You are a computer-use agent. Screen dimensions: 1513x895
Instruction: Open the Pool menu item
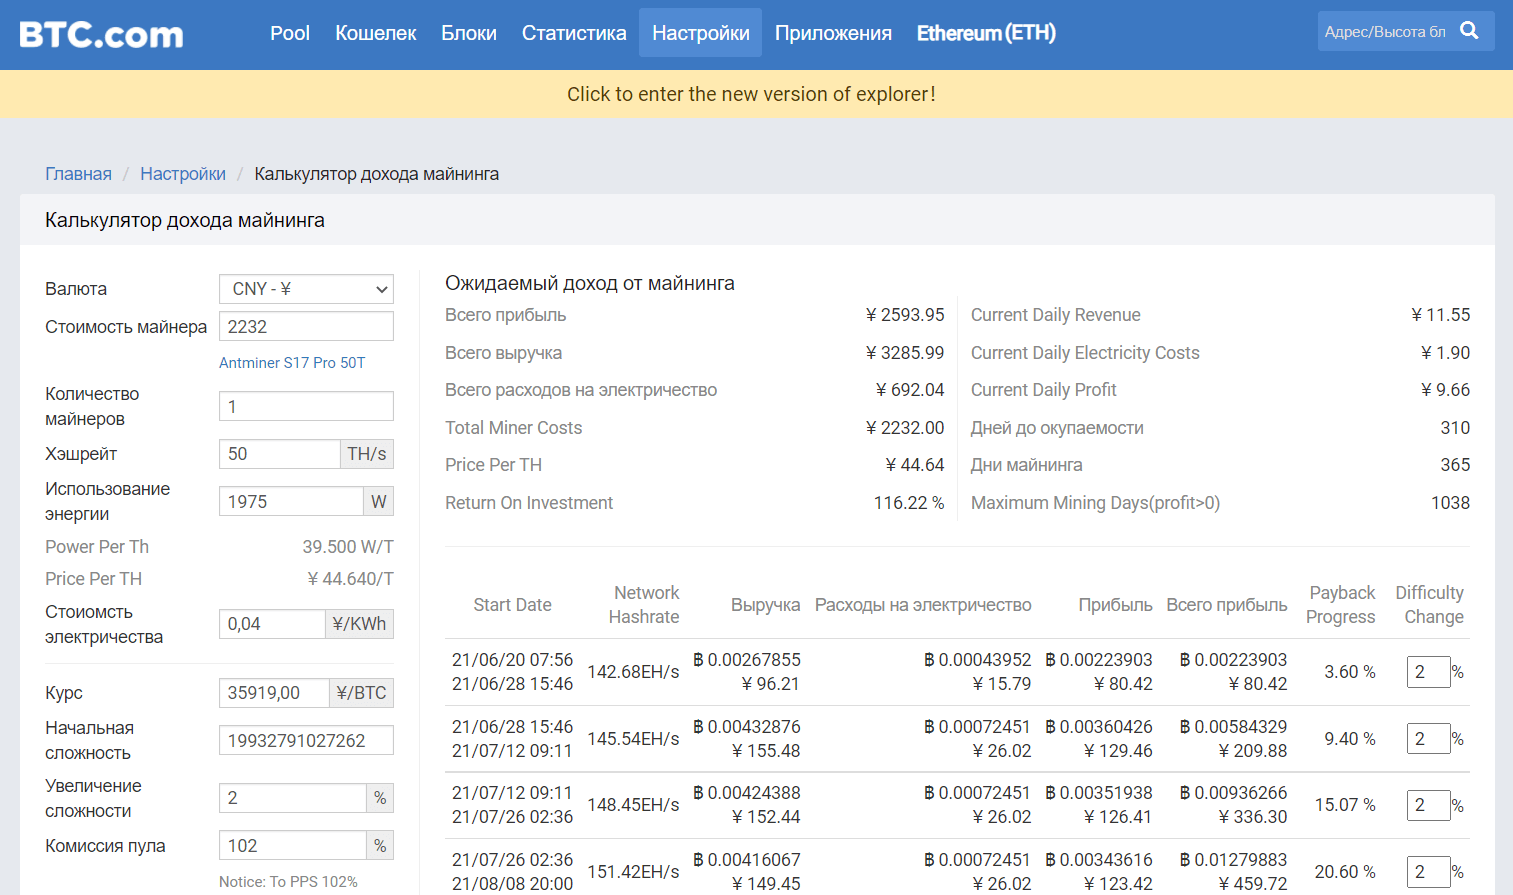click(x=290, y=33)
